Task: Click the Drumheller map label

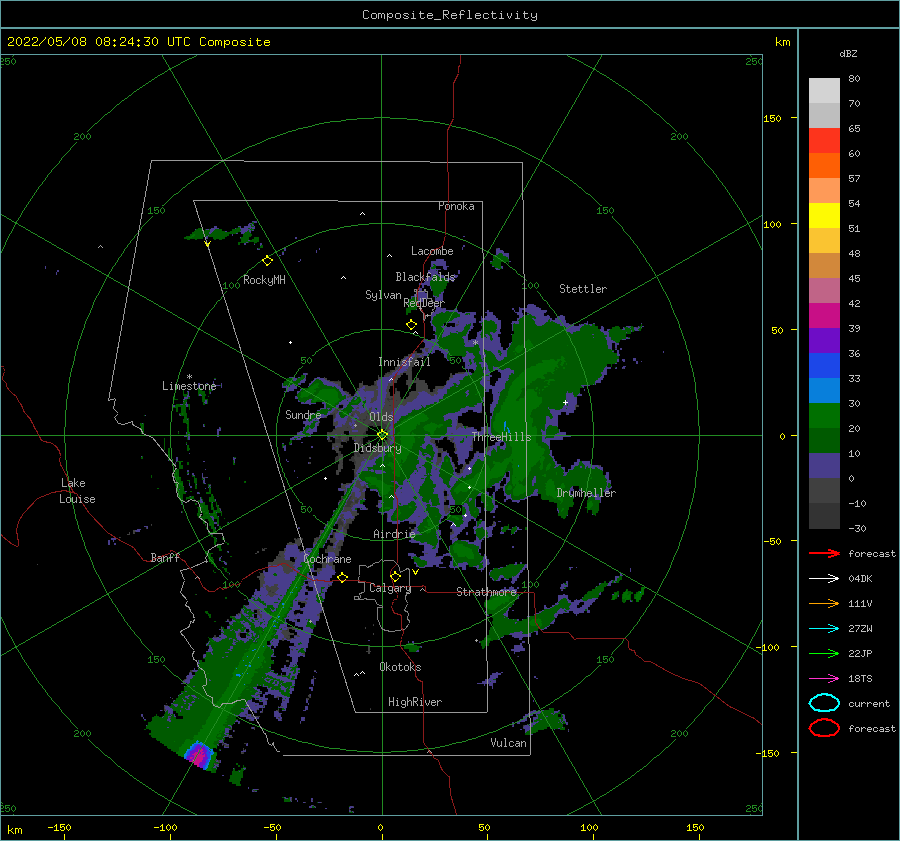Action: coord(586,493)
